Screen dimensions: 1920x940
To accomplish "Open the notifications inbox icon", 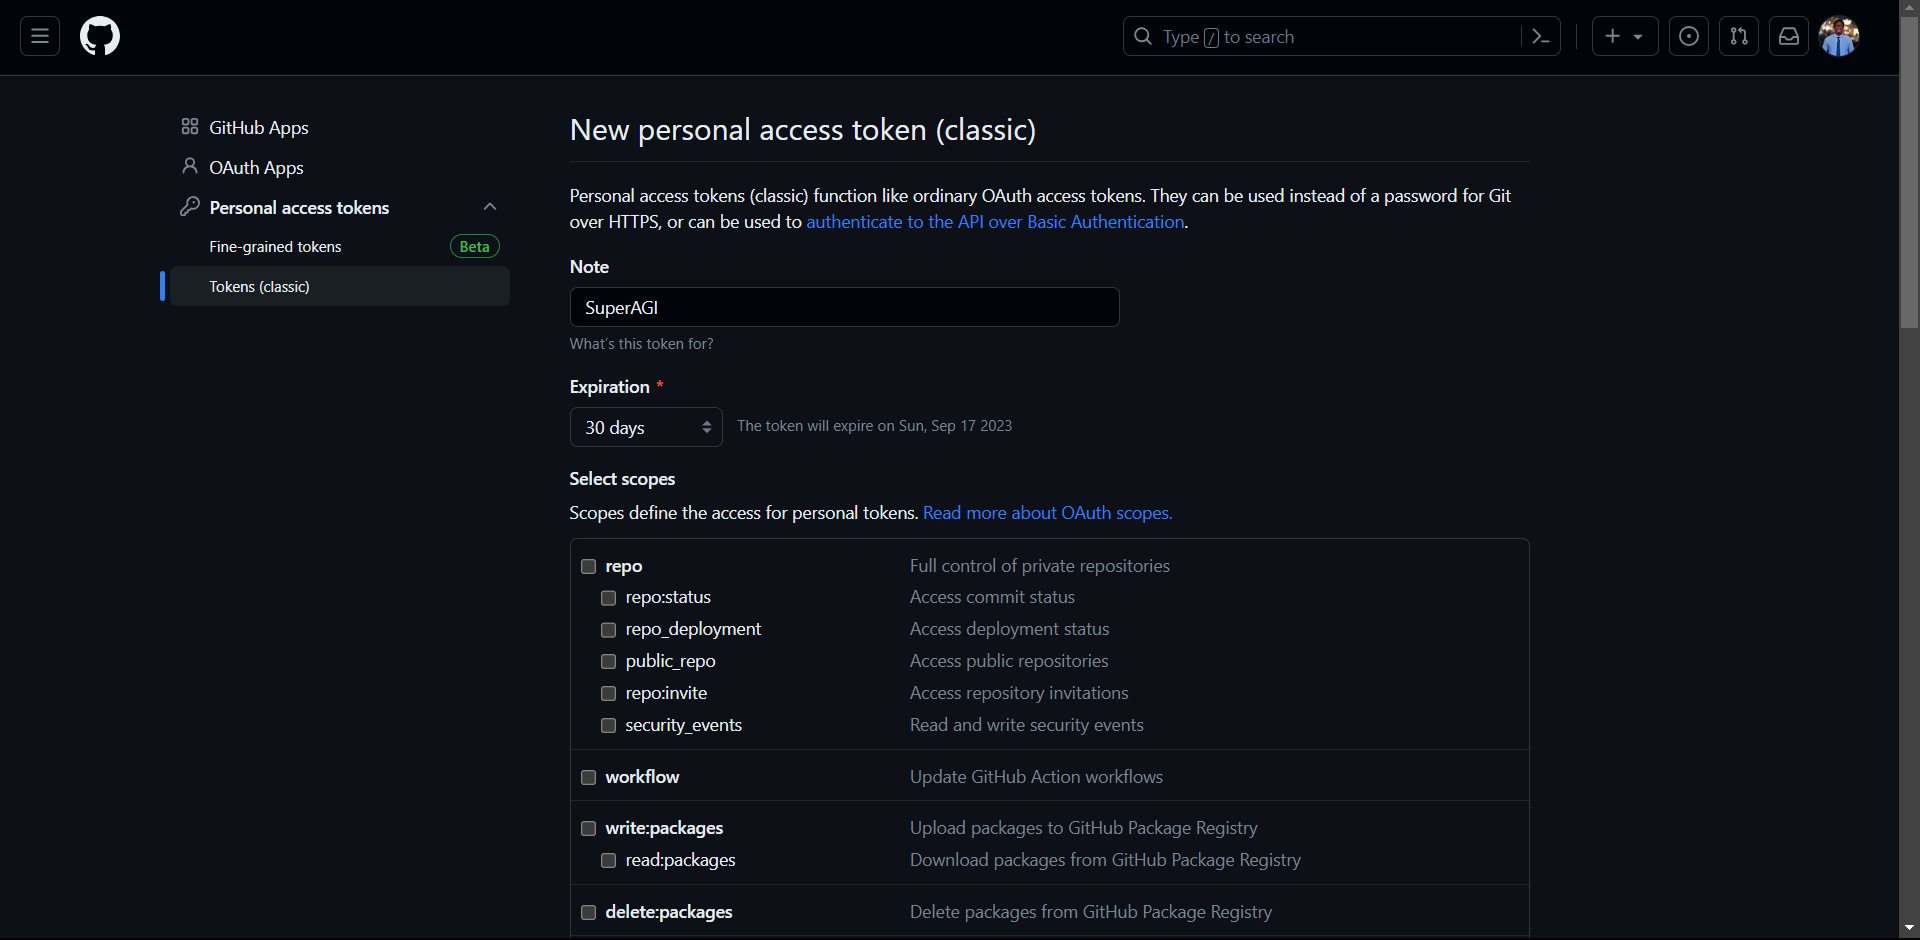I will point(1789,37).
